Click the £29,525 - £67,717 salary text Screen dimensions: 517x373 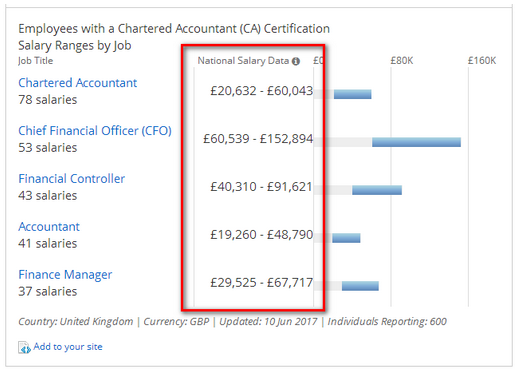[x=262, y=283]
